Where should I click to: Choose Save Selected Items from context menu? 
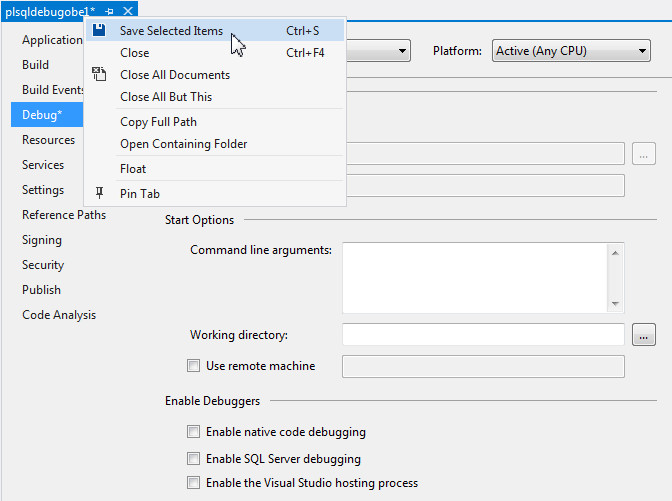[x=215, y=30]
